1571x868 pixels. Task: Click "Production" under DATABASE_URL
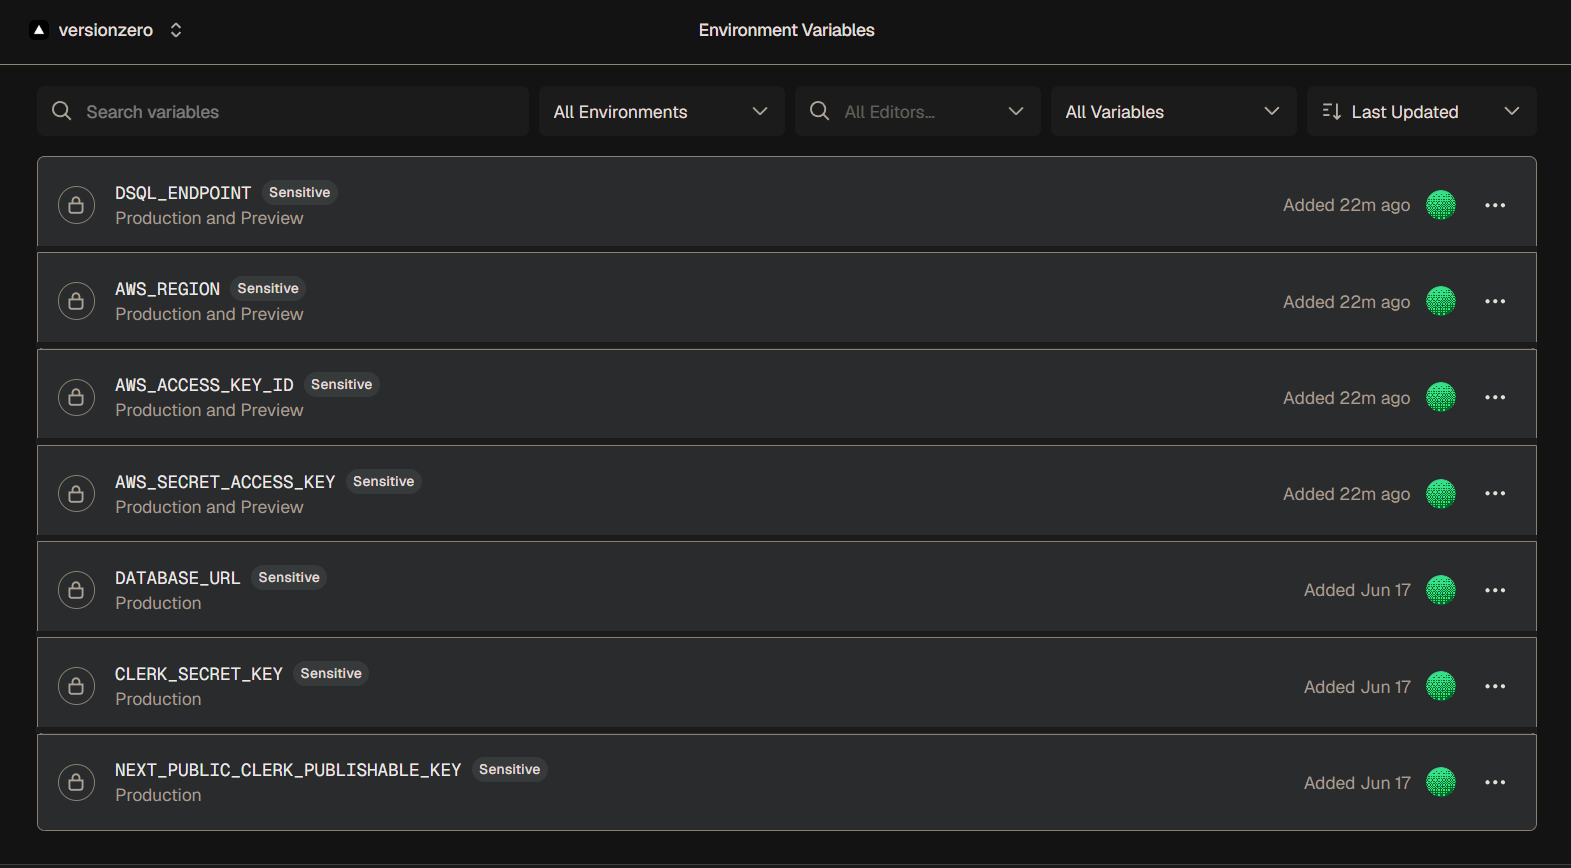(158, 603)
